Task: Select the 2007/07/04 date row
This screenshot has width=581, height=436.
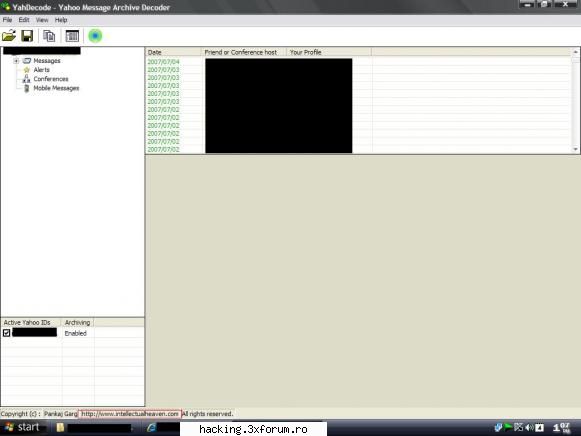Action: tap(163, 62)
